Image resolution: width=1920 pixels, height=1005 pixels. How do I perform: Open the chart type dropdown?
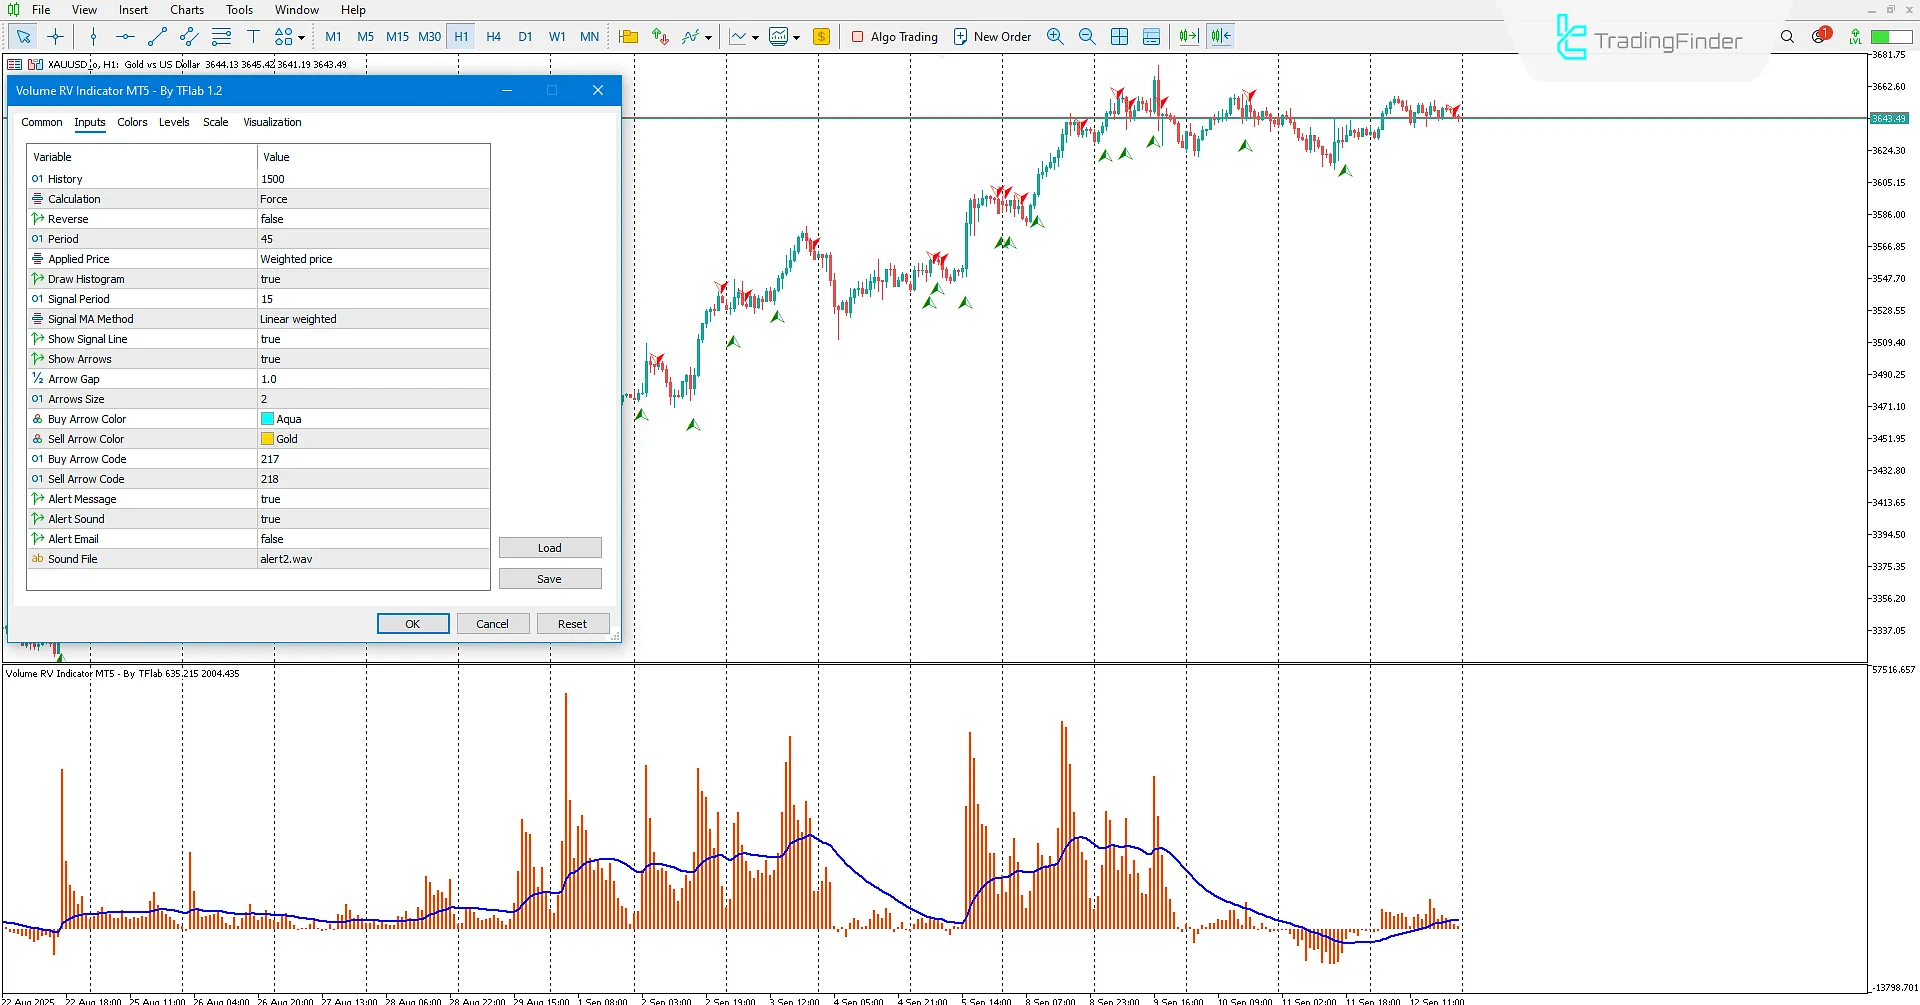753,37
